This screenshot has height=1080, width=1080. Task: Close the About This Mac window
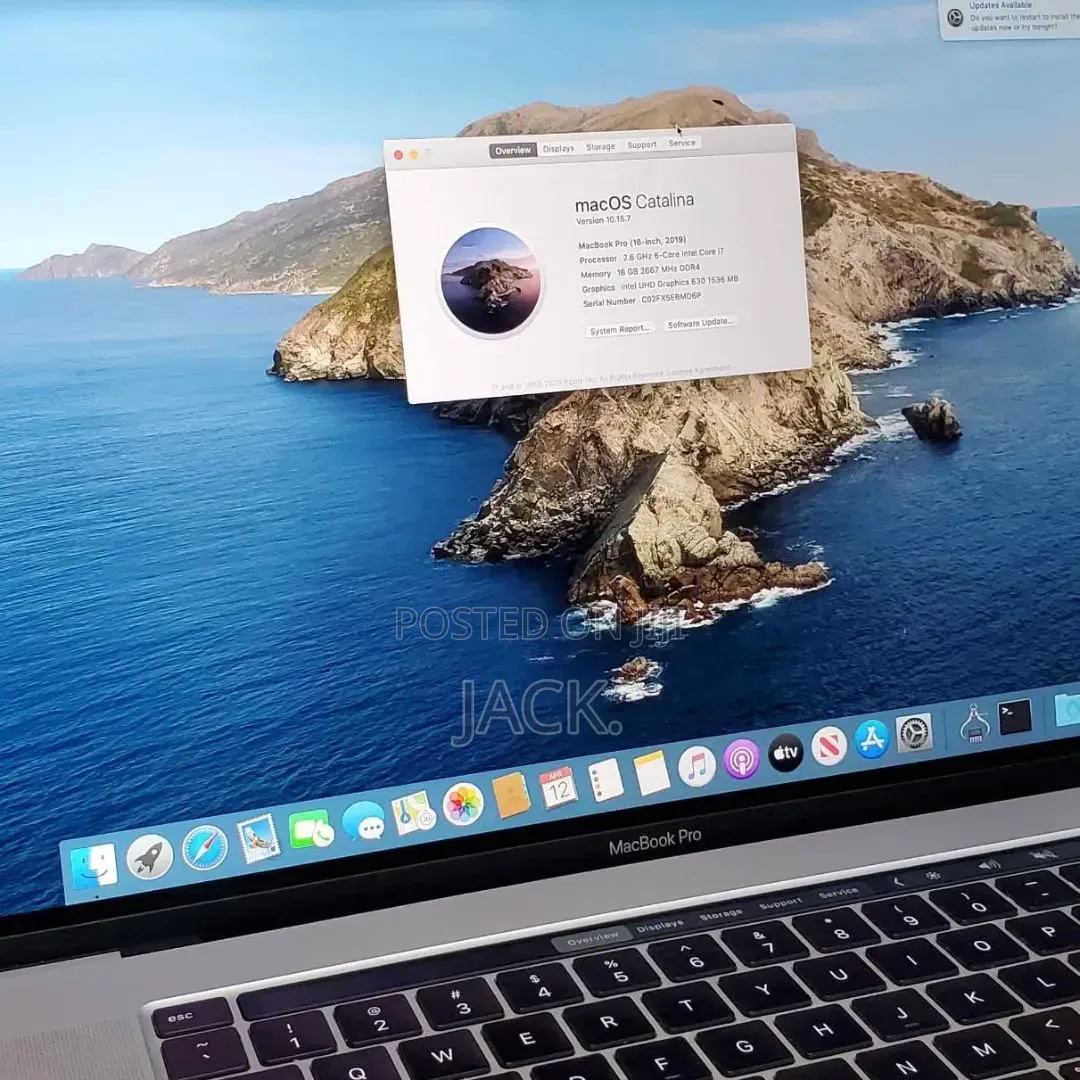click(x=398, y=155)
